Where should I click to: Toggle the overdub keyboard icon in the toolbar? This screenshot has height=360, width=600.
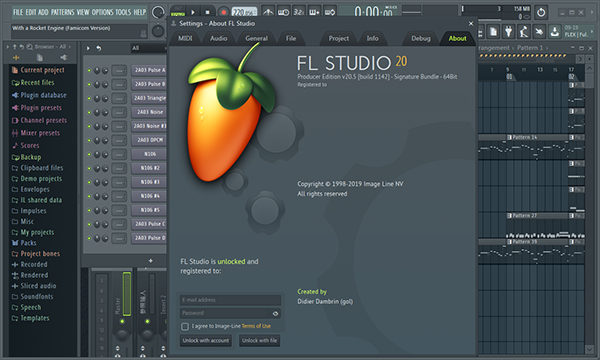[314, 12]
